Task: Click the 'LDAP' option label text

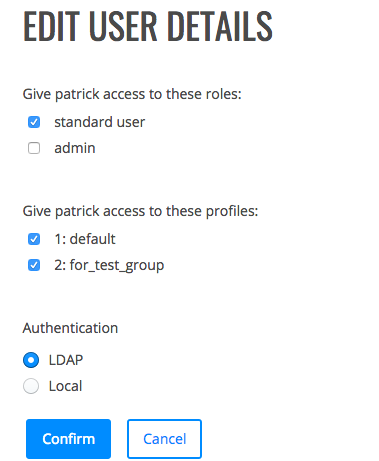Action: (66, 360)
